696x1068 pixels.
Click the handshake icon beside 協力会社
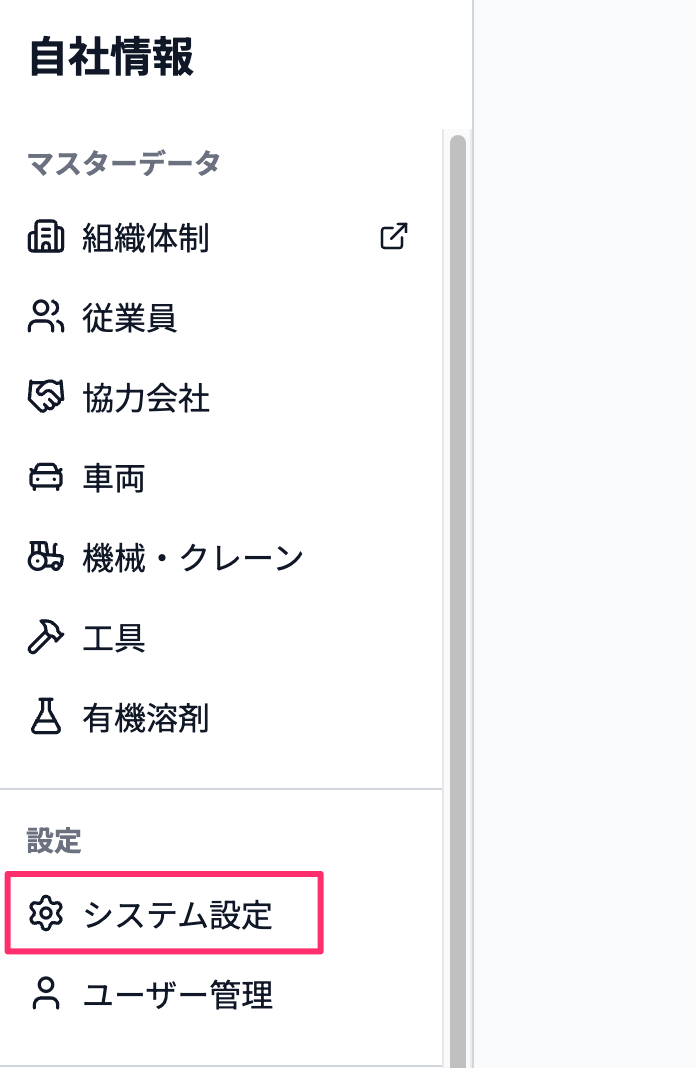click(x=46, y=396)
